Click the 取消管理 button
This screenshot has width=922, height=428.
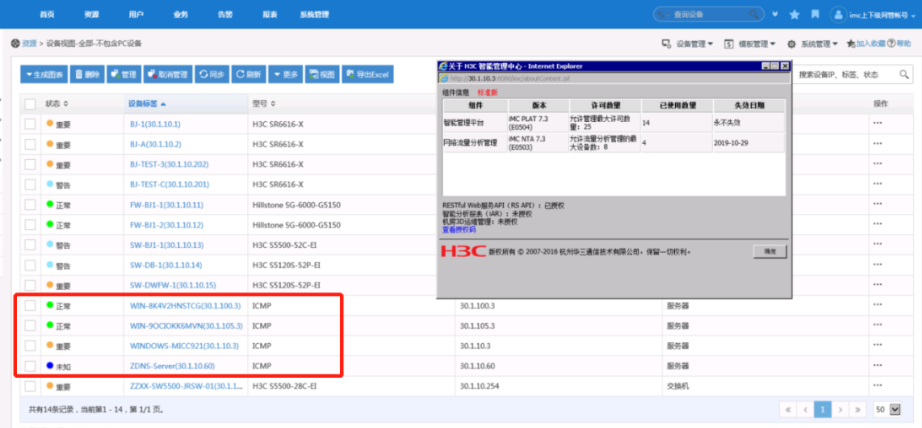coord(168,75)
